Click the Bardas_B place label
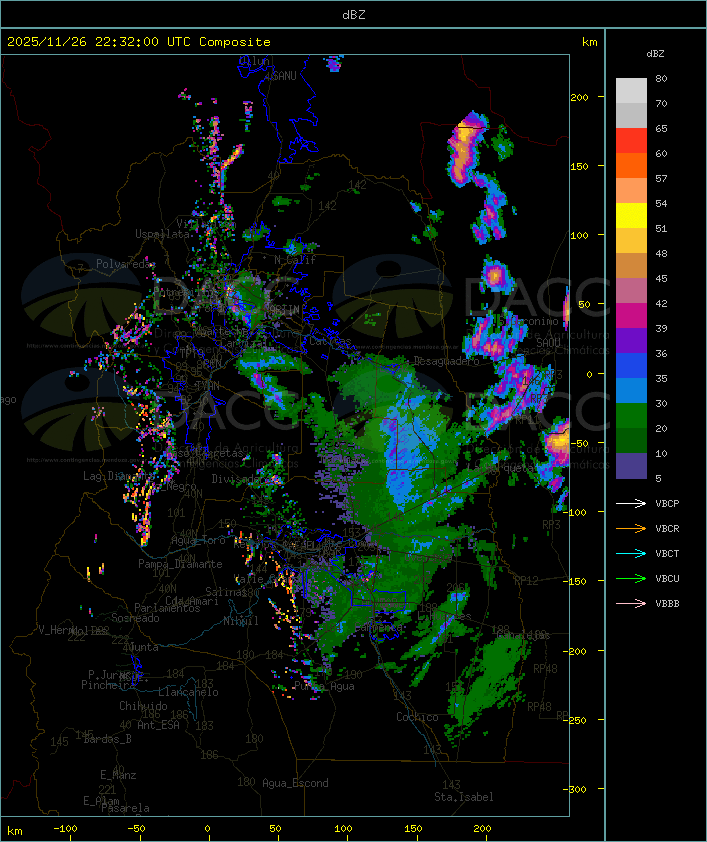Image resolution: width=707 pixels, height=842 pixels. 108,739
